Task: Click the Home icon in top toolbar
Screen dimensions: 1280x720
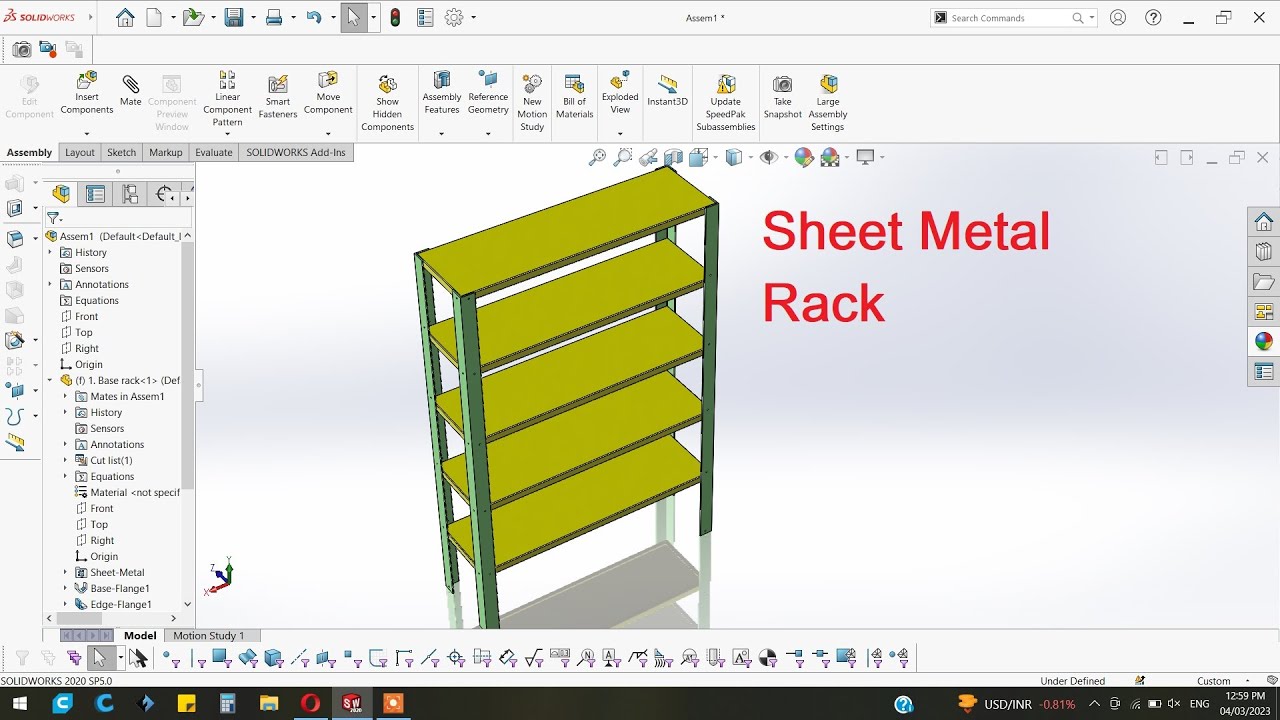Action: pos(125,17)
